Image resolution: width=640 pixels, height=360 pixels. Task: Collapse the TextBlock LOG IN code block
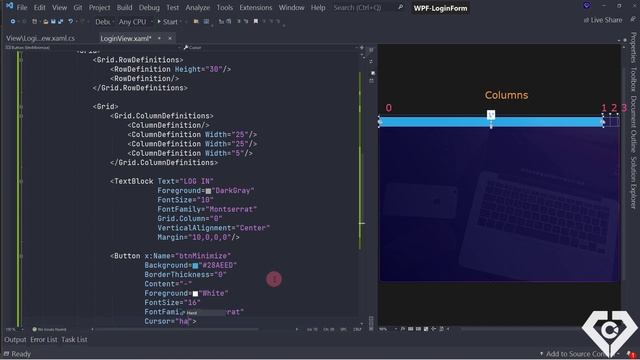(x=20, y=181)
